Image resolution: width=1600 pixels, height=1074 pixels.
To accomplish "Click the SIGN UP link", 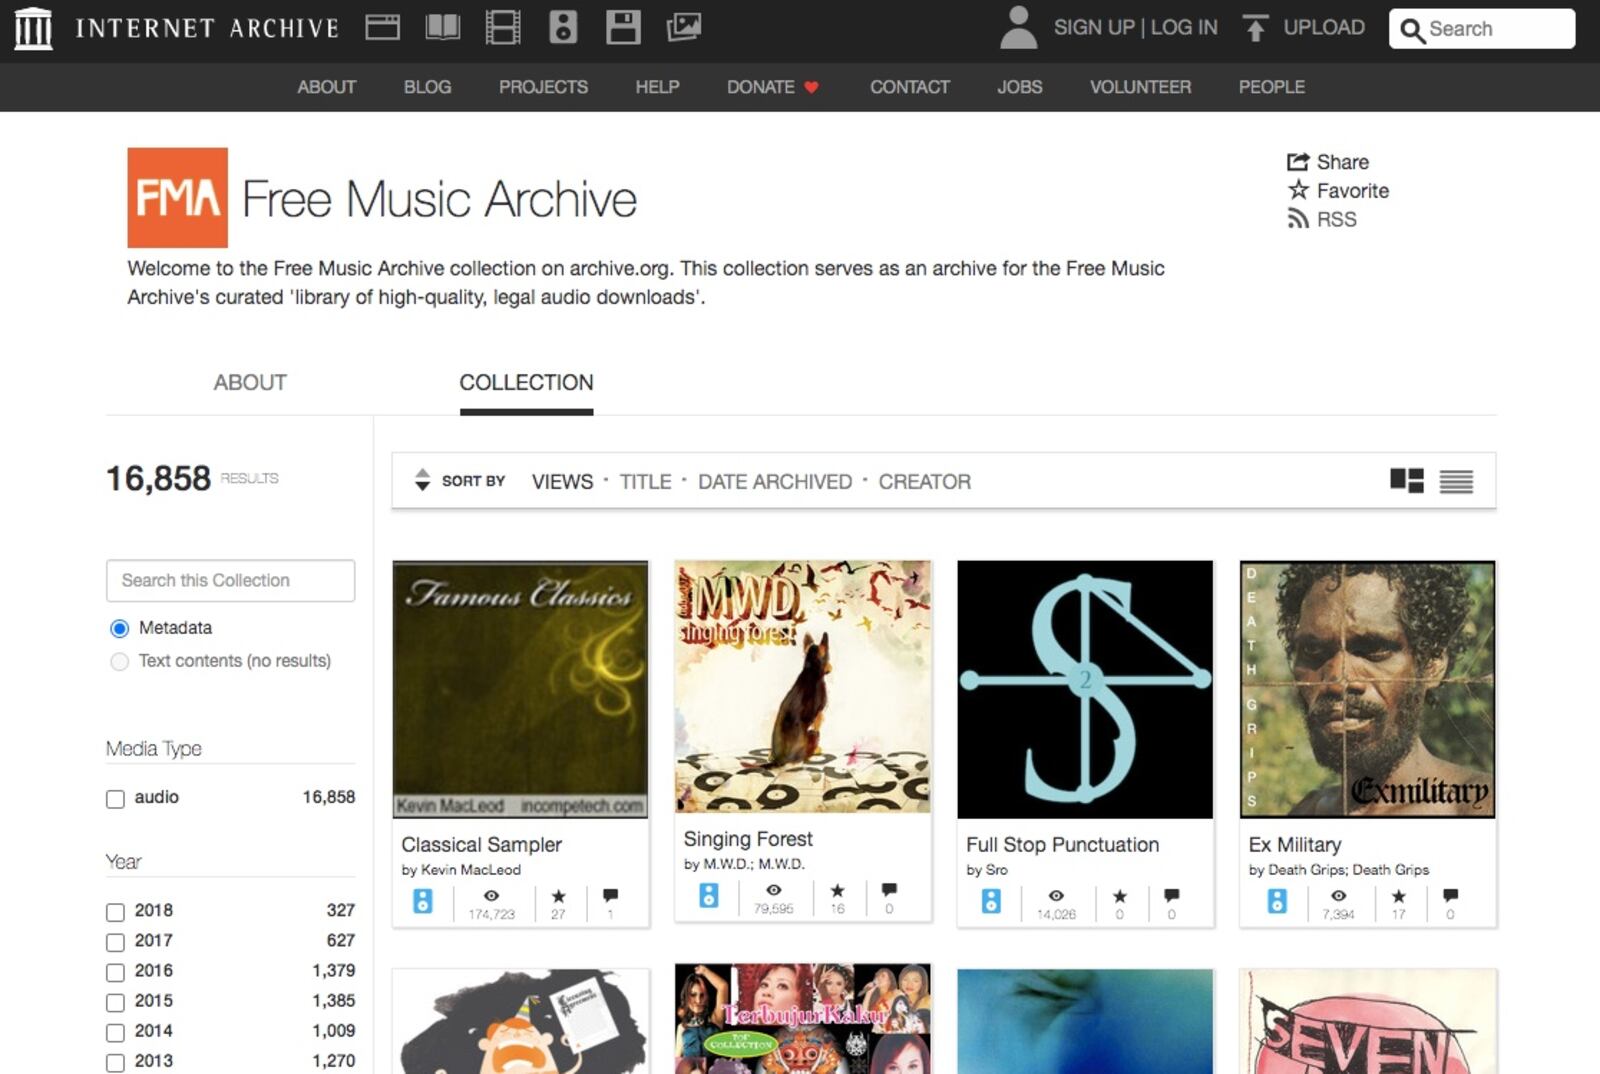I will click(1093, 28).
